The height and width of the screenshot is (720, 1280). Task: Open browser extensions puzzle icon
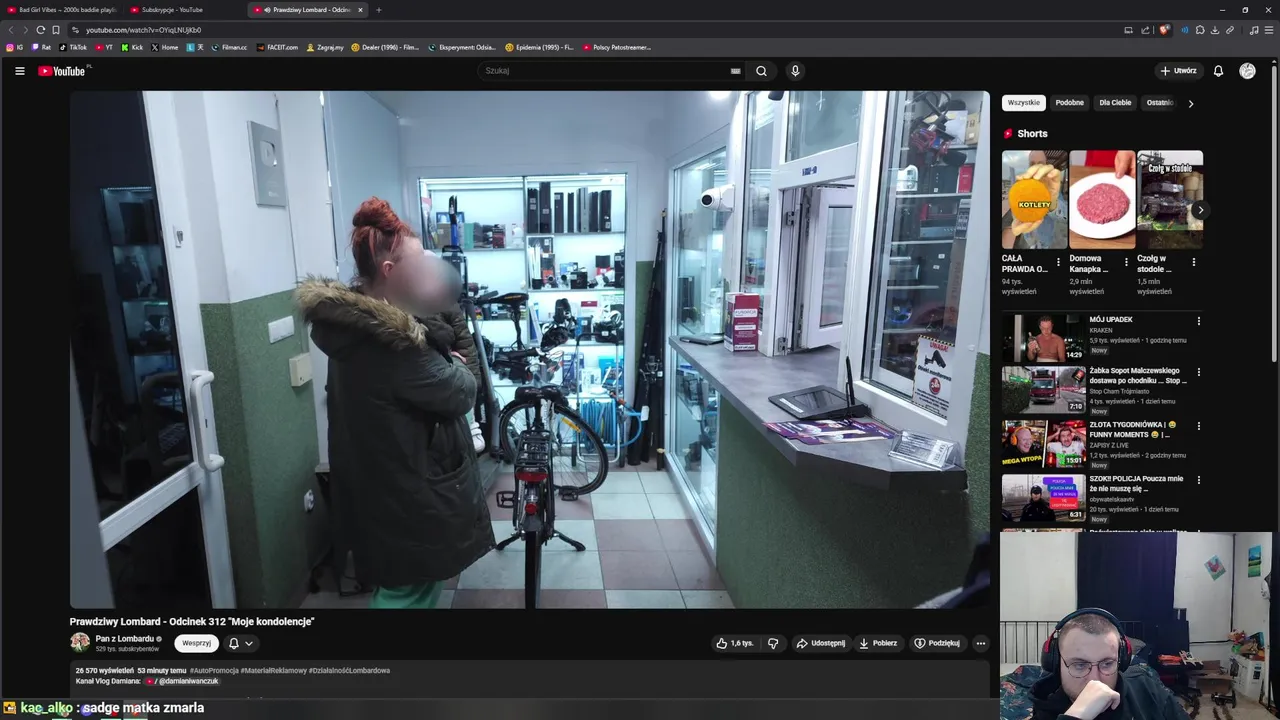[1200, 30]
